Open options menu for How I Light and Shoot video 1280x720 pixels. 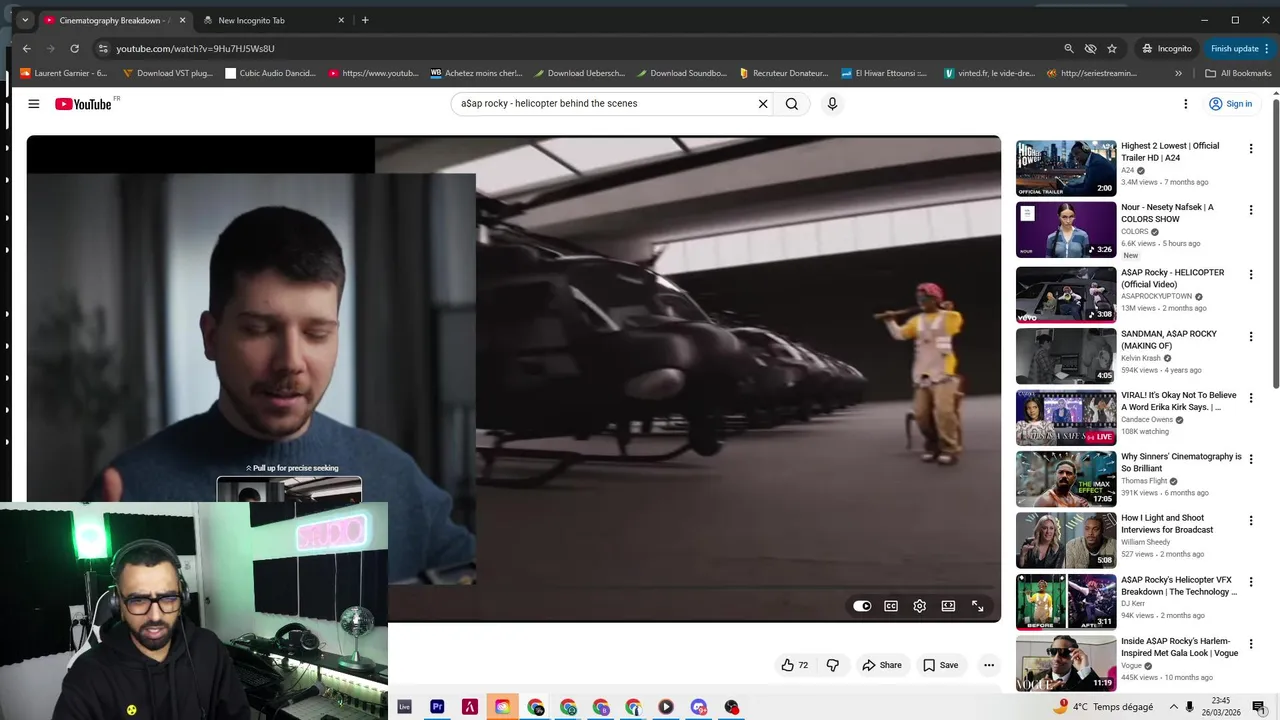click(1250, 521)
